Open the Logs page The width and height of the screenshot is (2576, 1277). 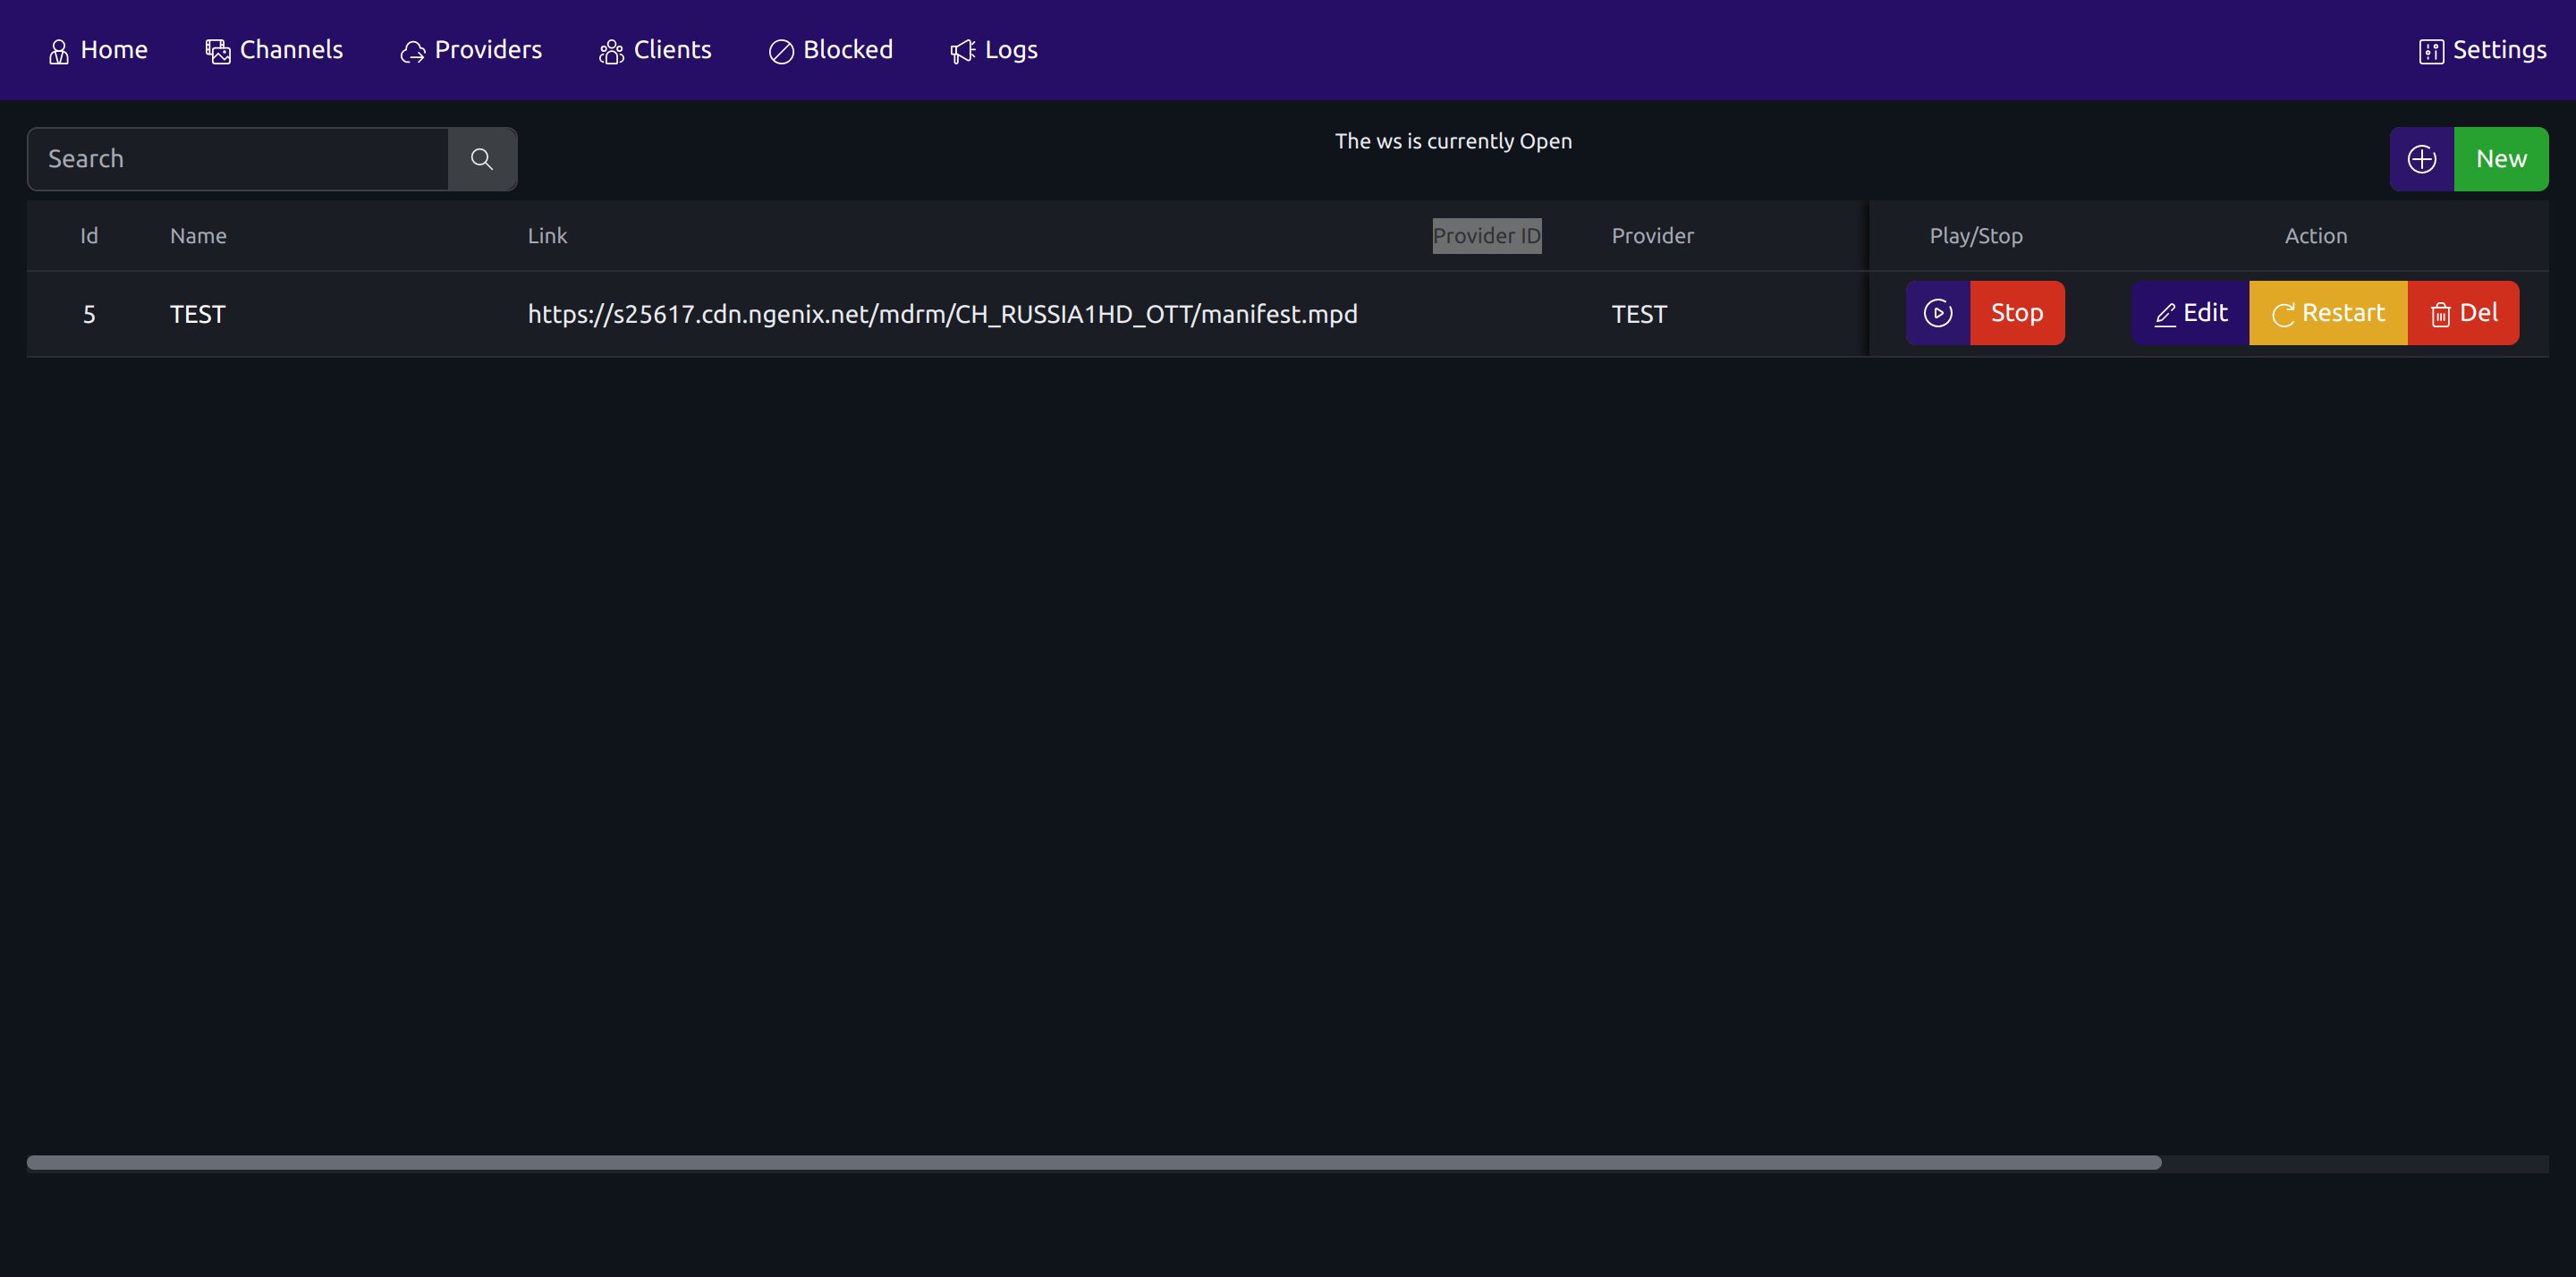[x=994, y=50]
